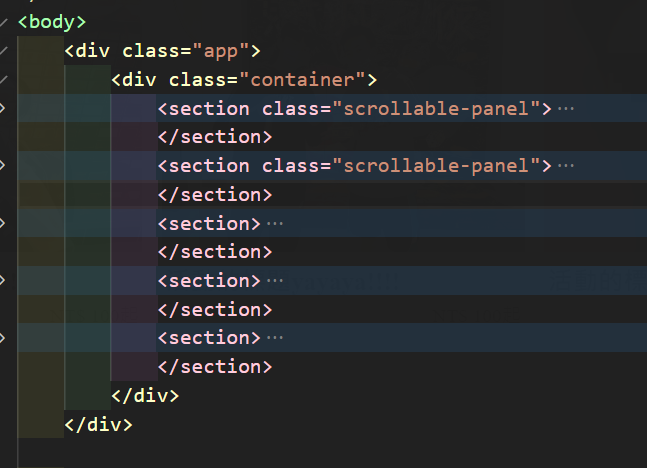Collapse the body tag fold arrow
Viewport: 647px width, 468px height.
3,22
